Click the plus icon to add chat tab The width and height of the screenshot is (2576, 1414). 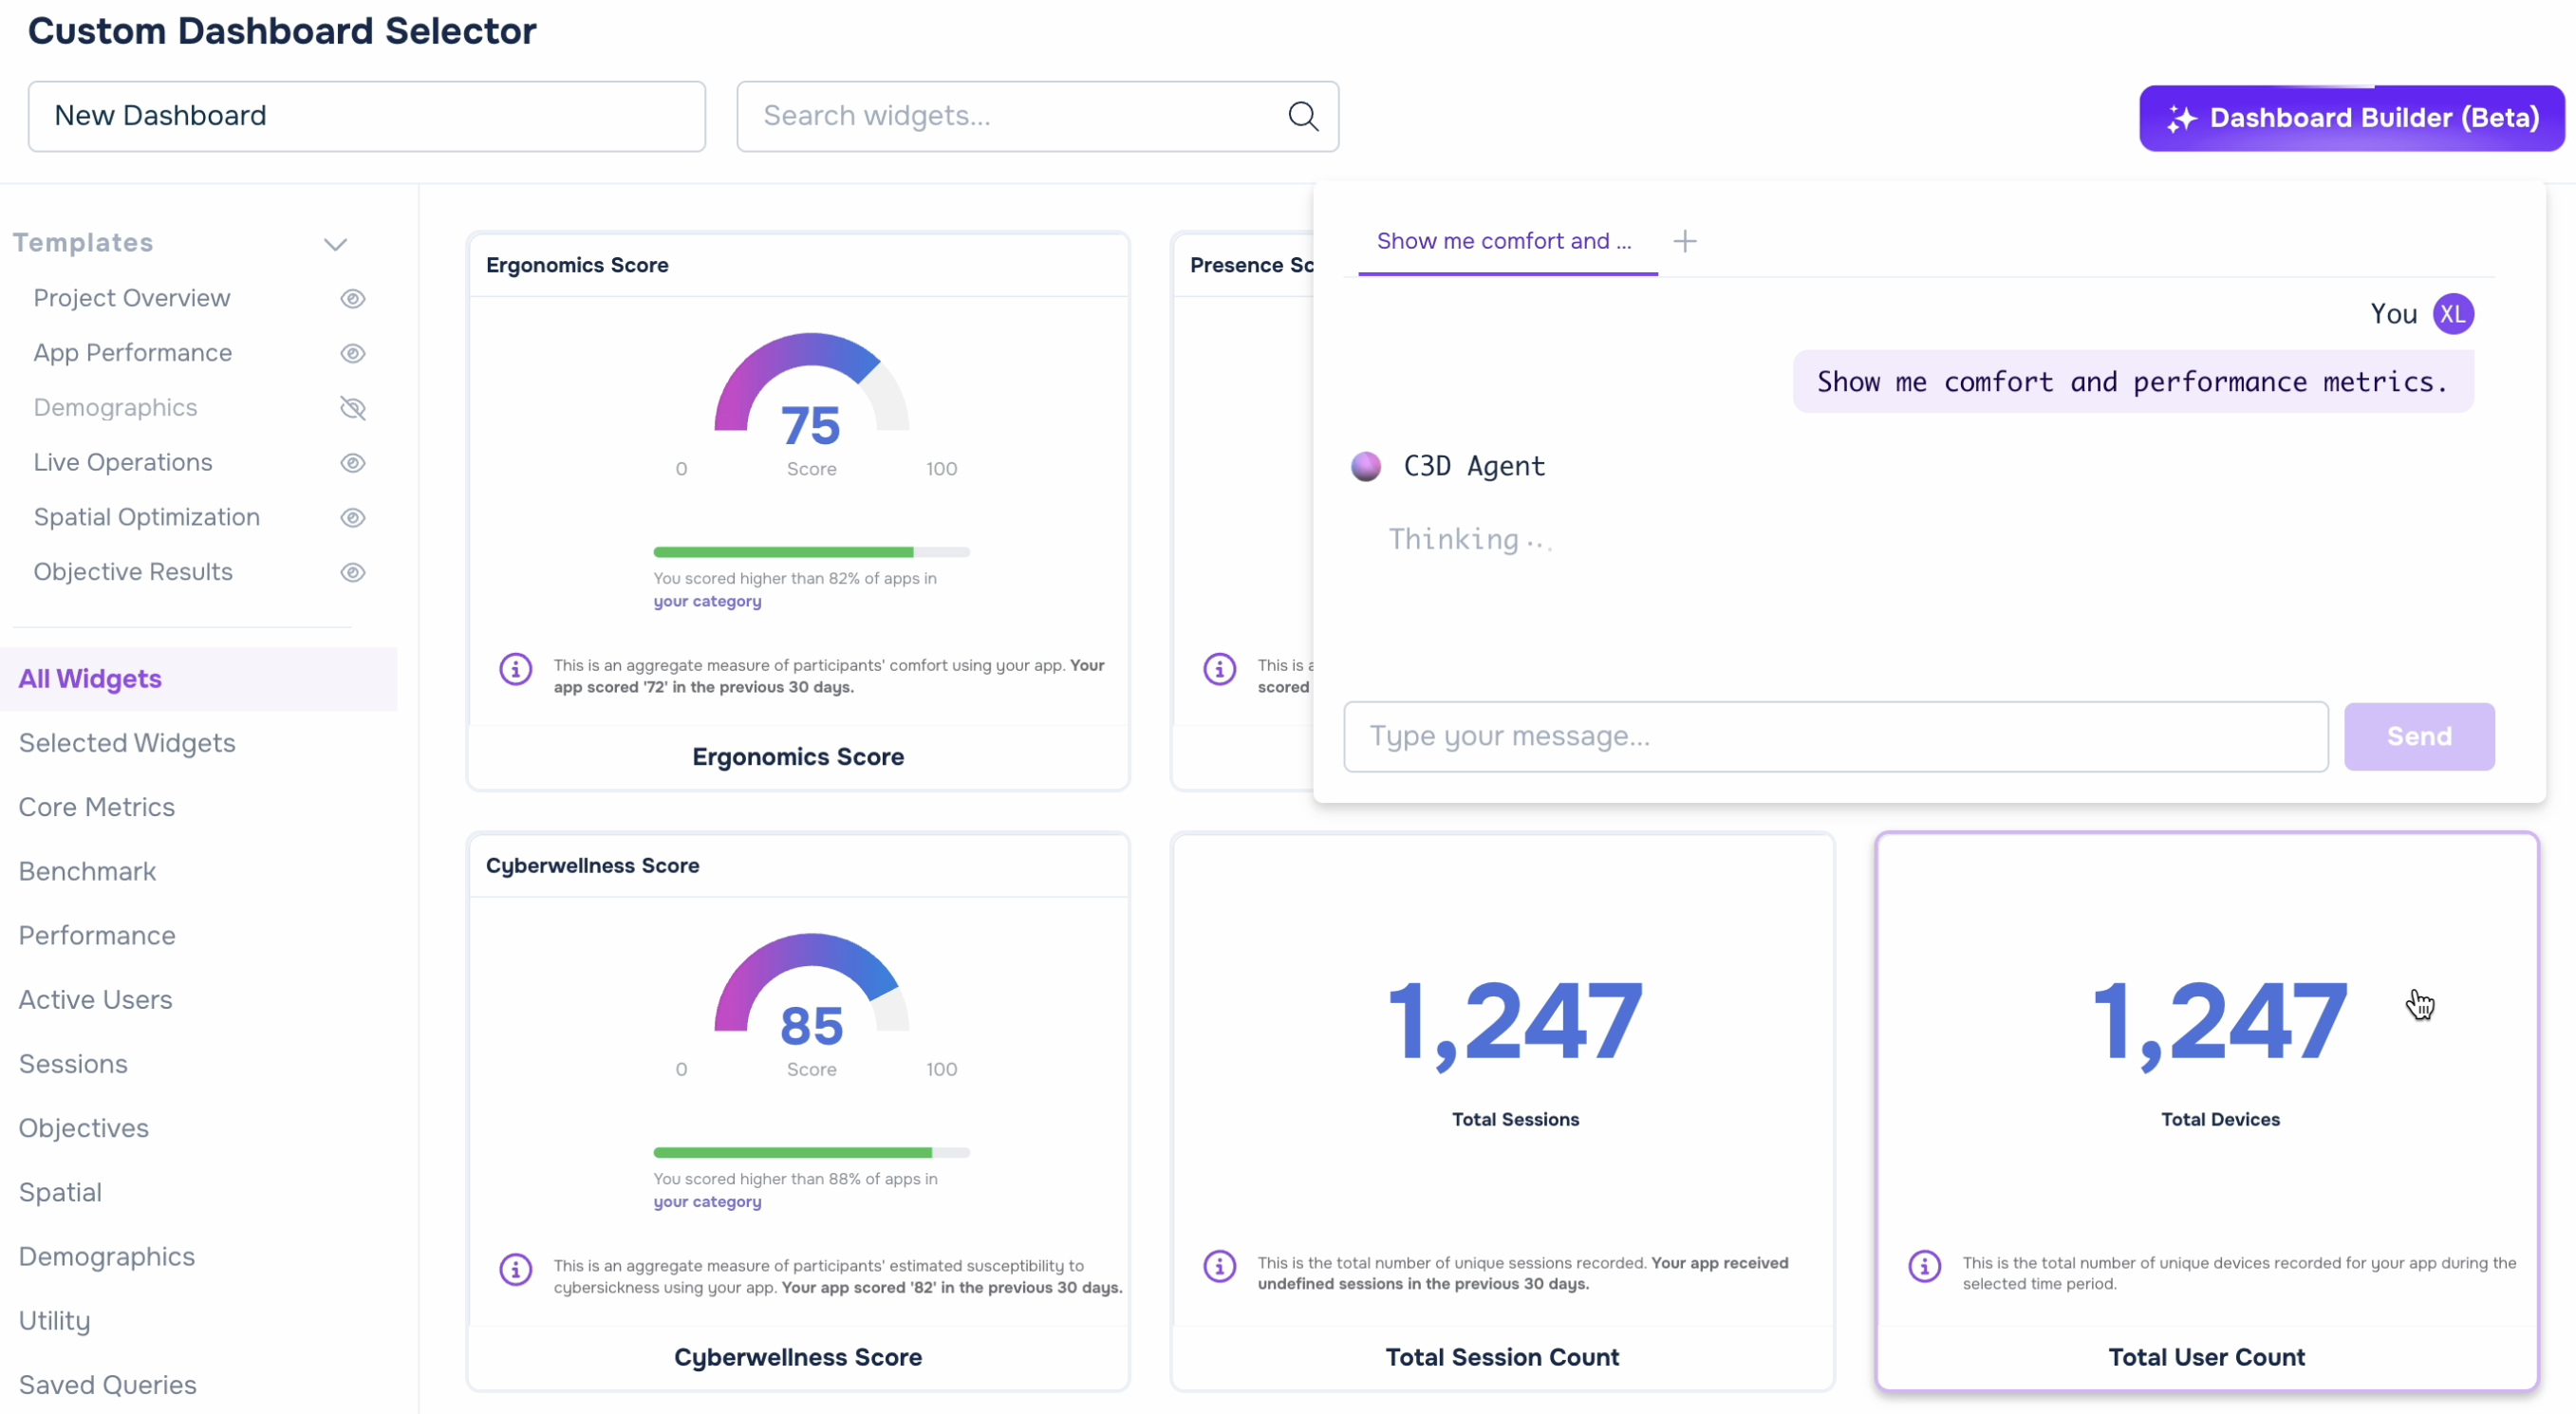(1685, 241)
